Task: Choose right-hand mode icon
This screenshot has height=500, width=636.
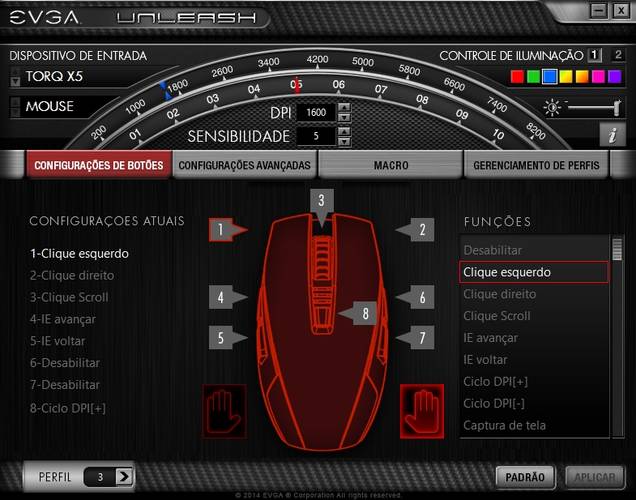Action: [x=422, y=411]
